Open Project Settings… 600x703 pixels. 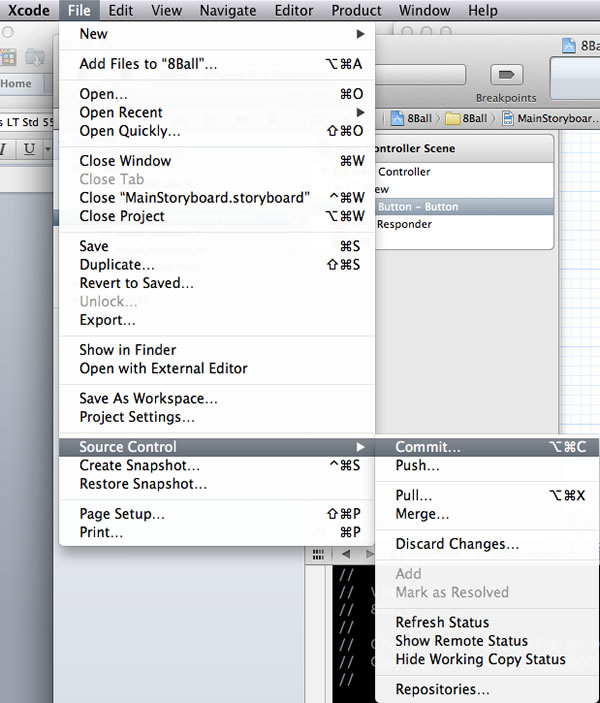pos(217,417)
